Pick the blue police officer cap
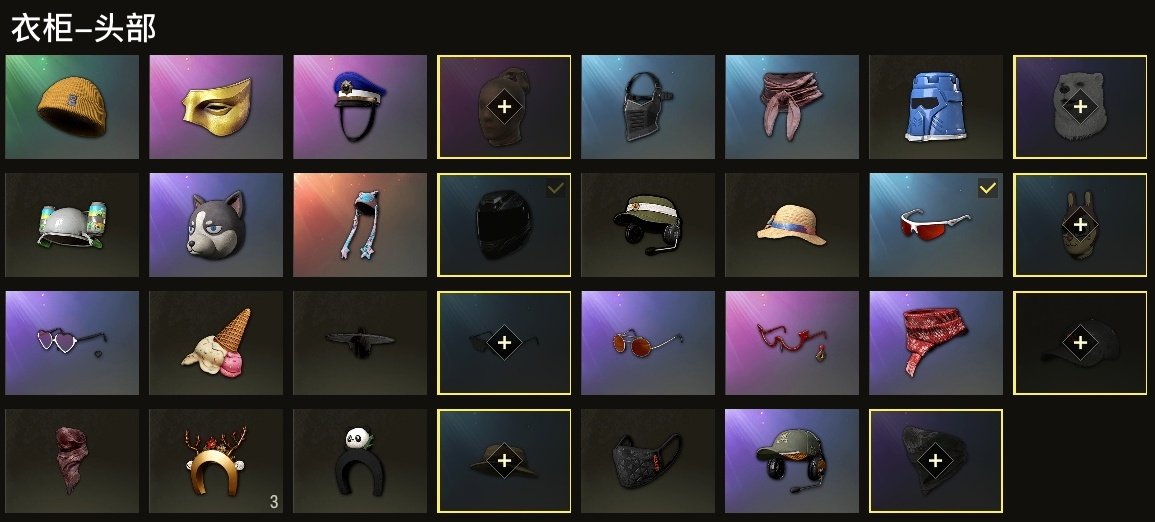This screenshot has width=1155, height=522. pyautogui.click(x=360, y=107)
